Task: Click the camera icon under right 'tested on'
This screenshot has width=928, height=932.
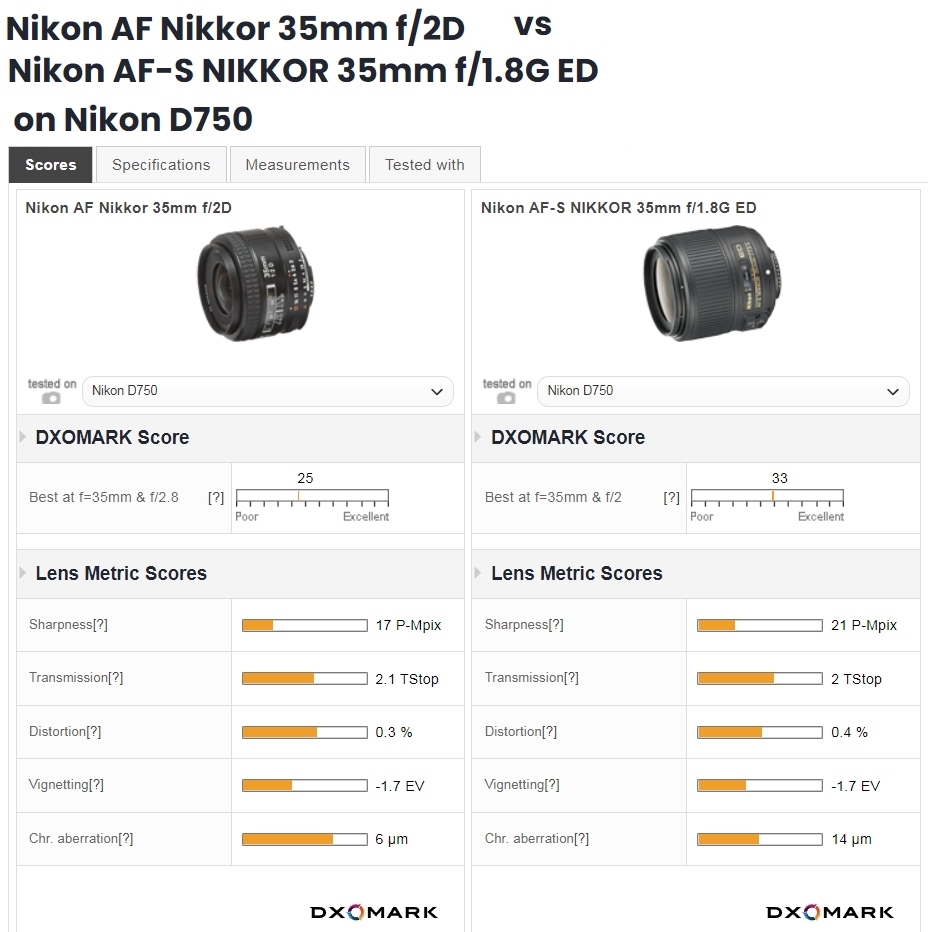Action: [x=506, y=398]
